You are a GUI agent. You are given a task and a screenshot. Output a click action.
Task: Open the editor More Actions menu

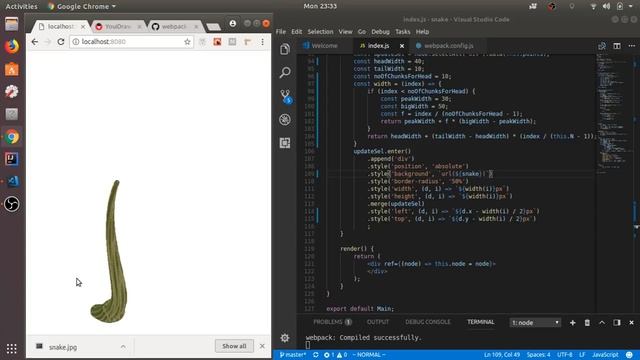[x=631, y=46]
